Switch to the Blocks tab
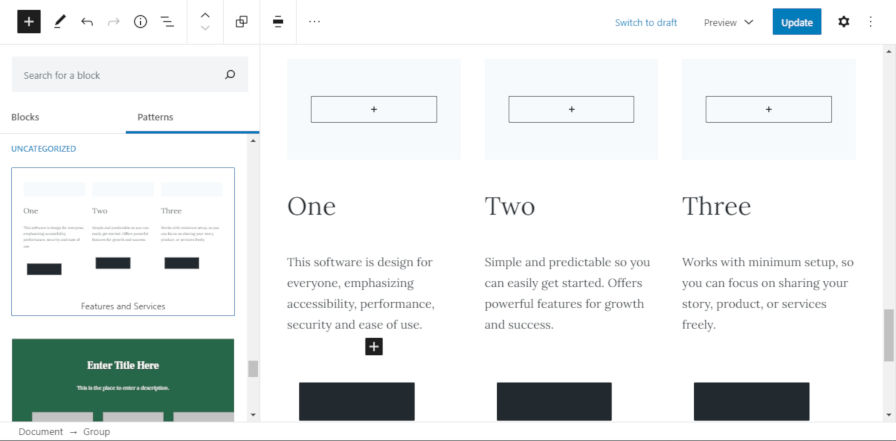The height and width of the screenshot is (441, 896). [x=25, y=117]
